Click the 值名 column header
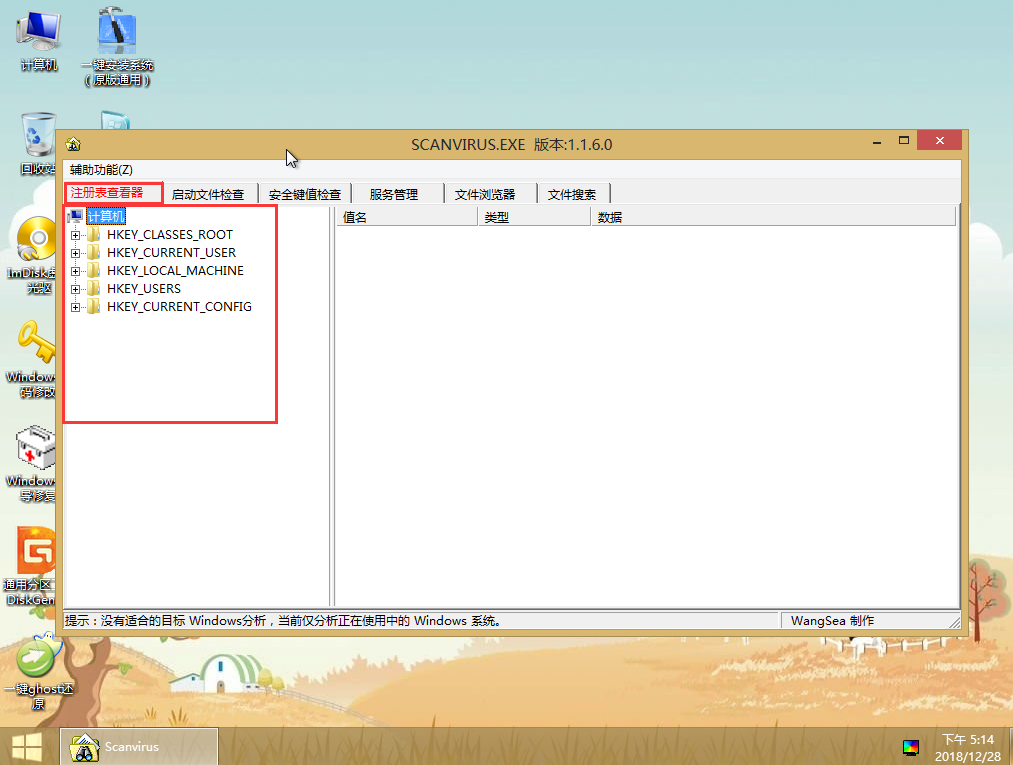 [405, 217]
